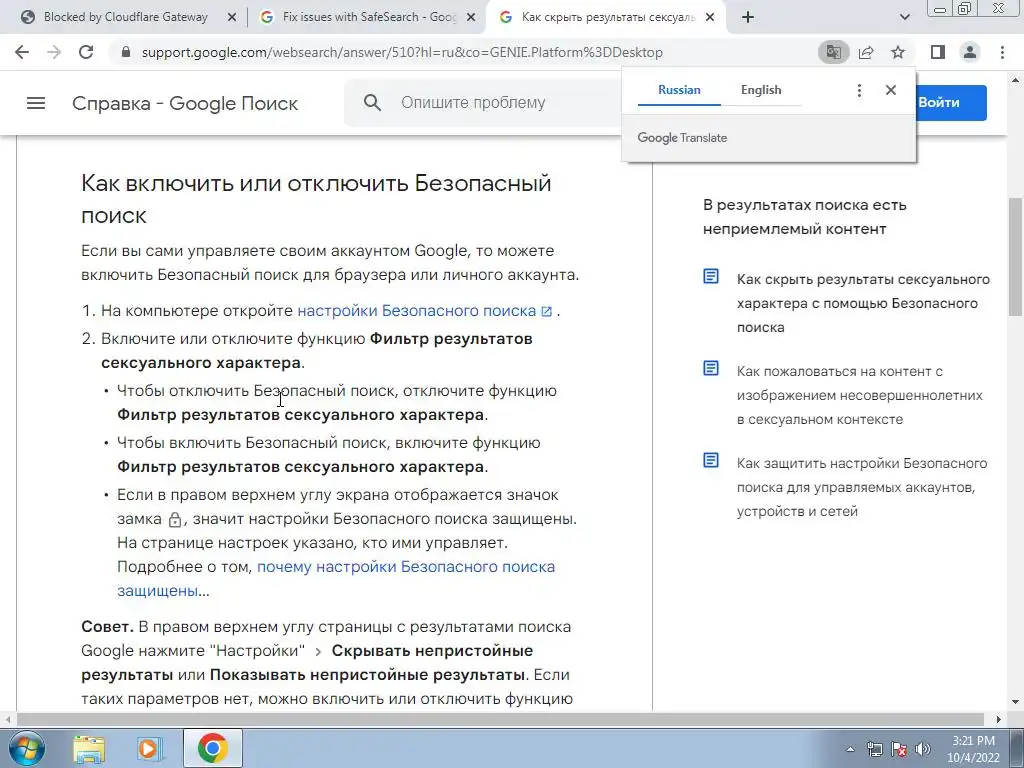Close the Как скрыть результаты tab

(x=711, y=18)
